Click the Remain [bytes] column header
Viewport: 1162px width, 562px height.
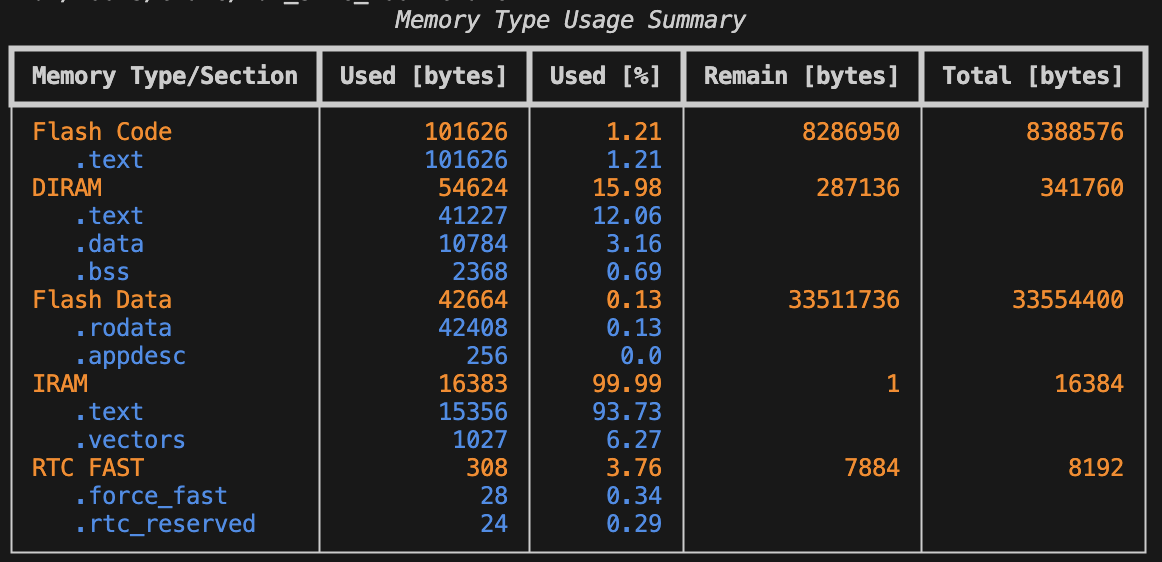coord(801,76)
